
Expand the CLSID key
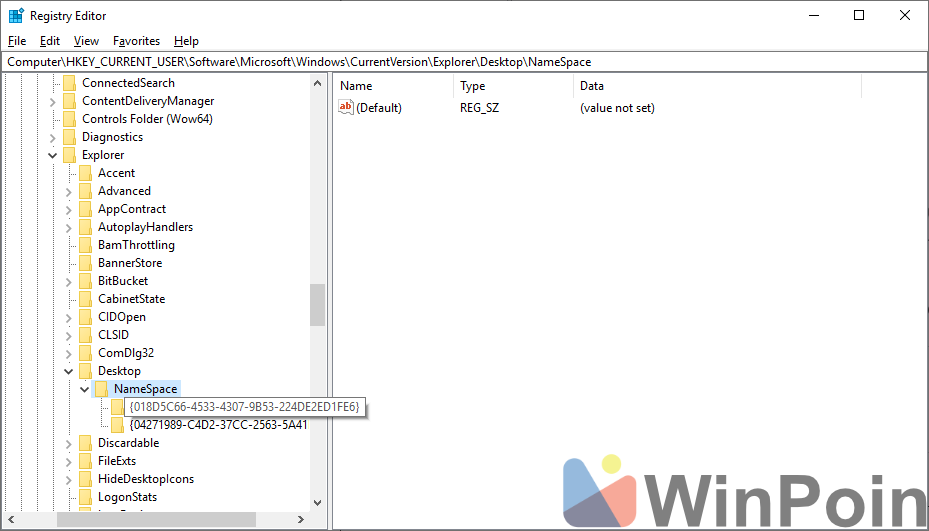coord(69,335)
